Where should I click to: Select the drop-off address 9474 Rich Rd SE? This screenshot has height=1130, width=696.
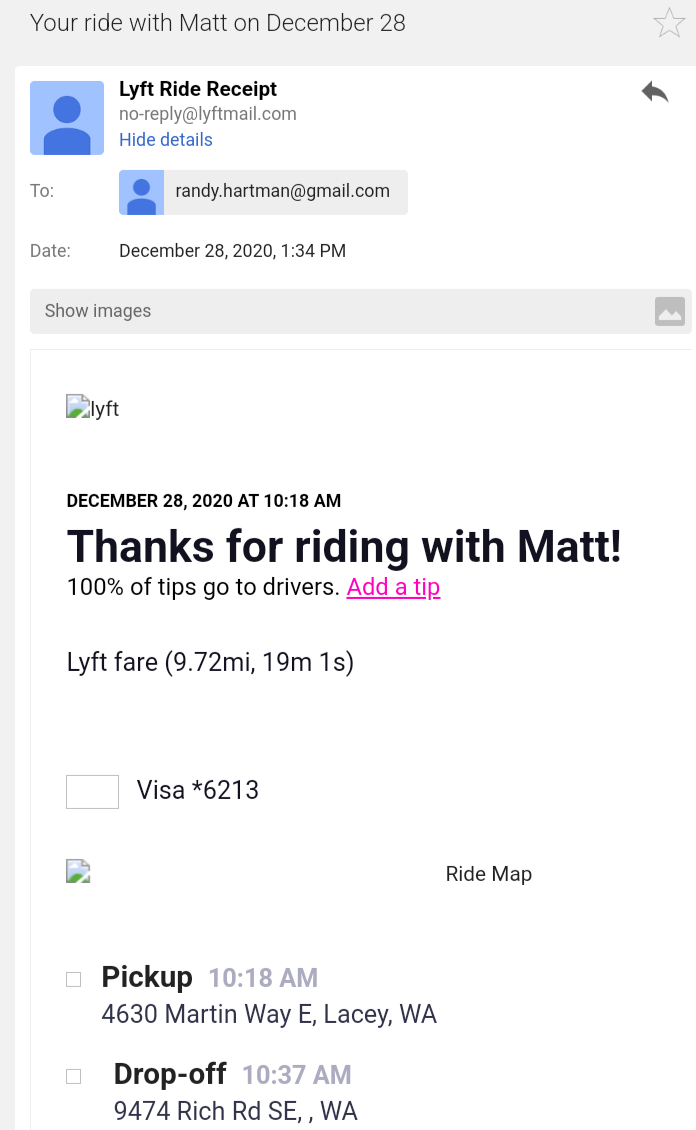[x=236, y=1110]
